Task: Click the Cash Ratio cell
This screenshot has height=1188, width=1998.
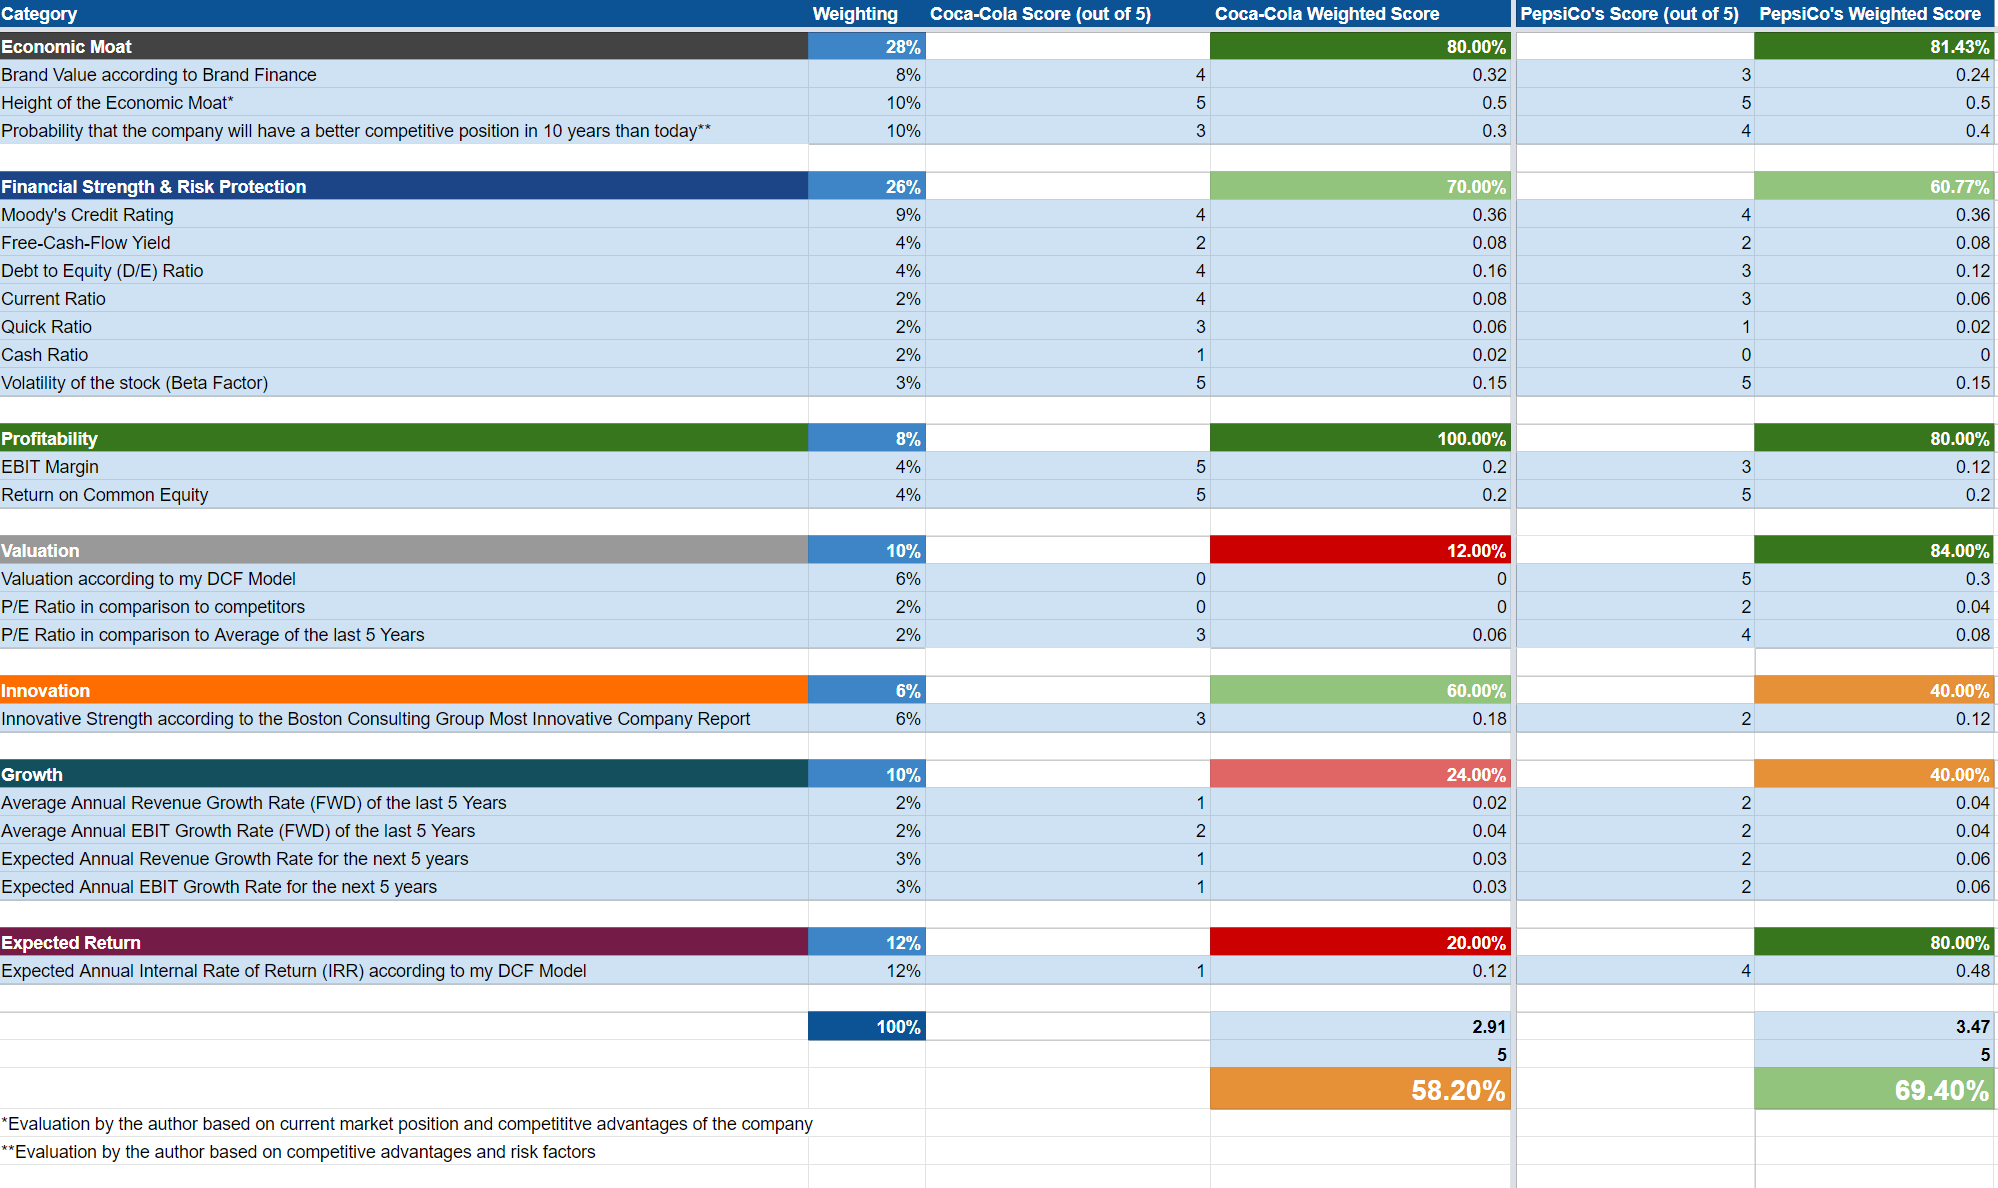Action: click(x=404, y=354)
